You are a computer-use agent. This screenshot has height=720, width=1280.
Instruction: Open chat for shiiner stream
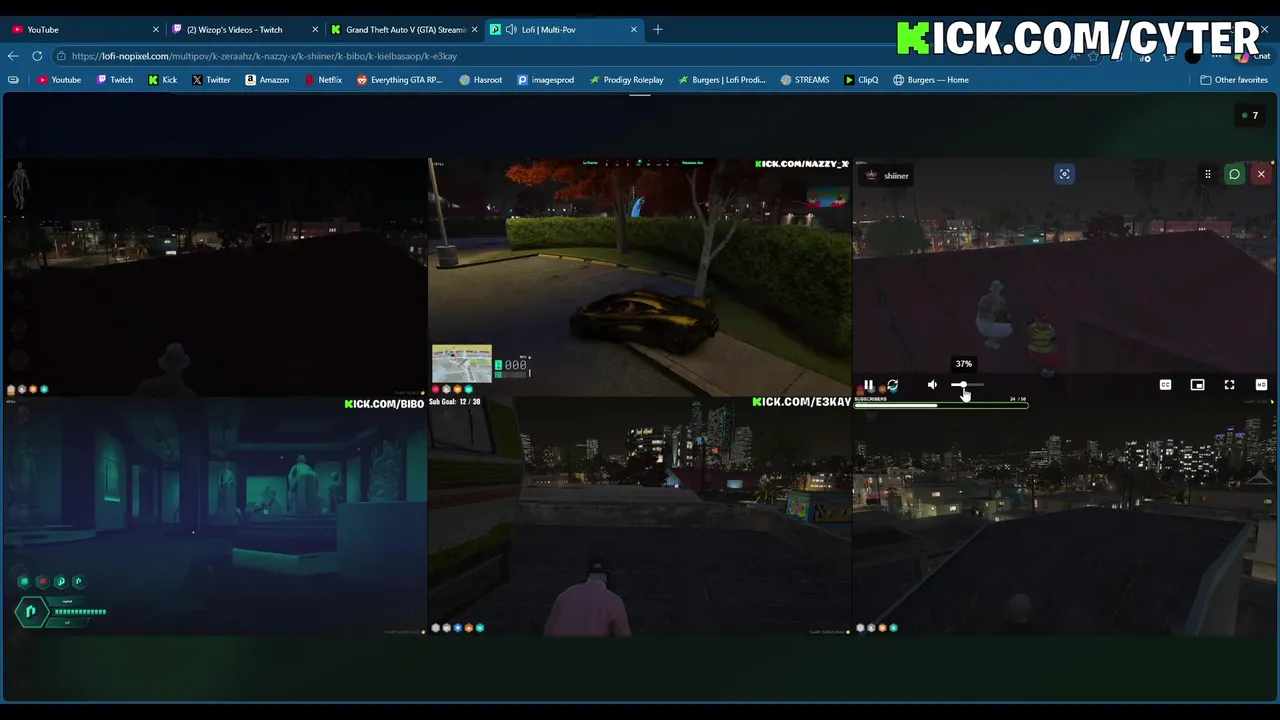tap(1234, 174)
